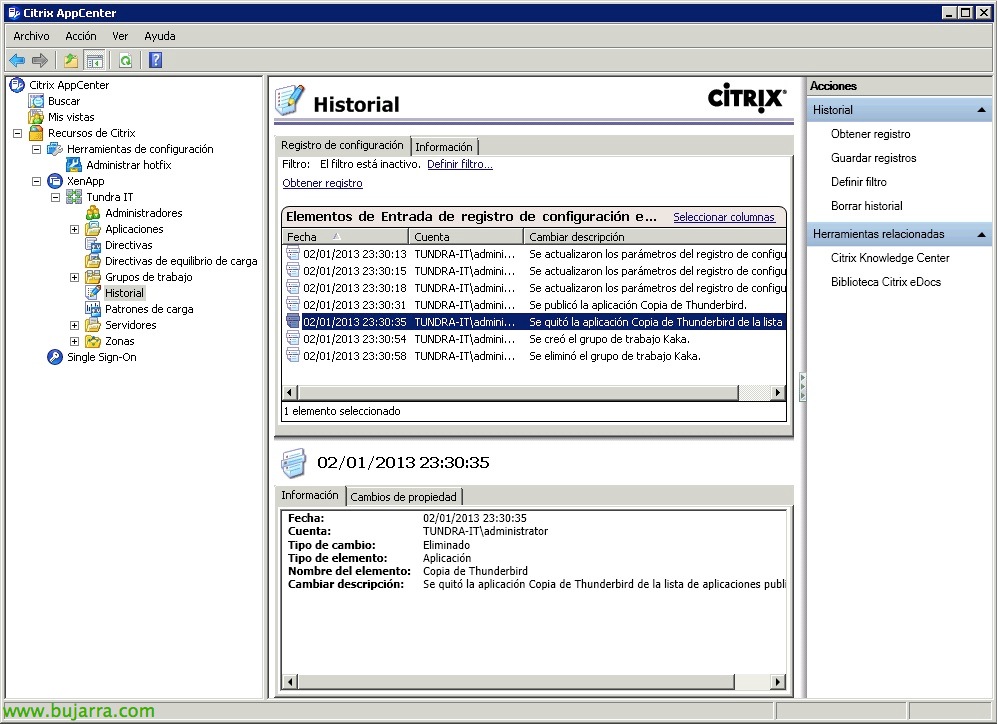Switch to the upper Información tab
997x724 pixels.
[x=444, y=147]
